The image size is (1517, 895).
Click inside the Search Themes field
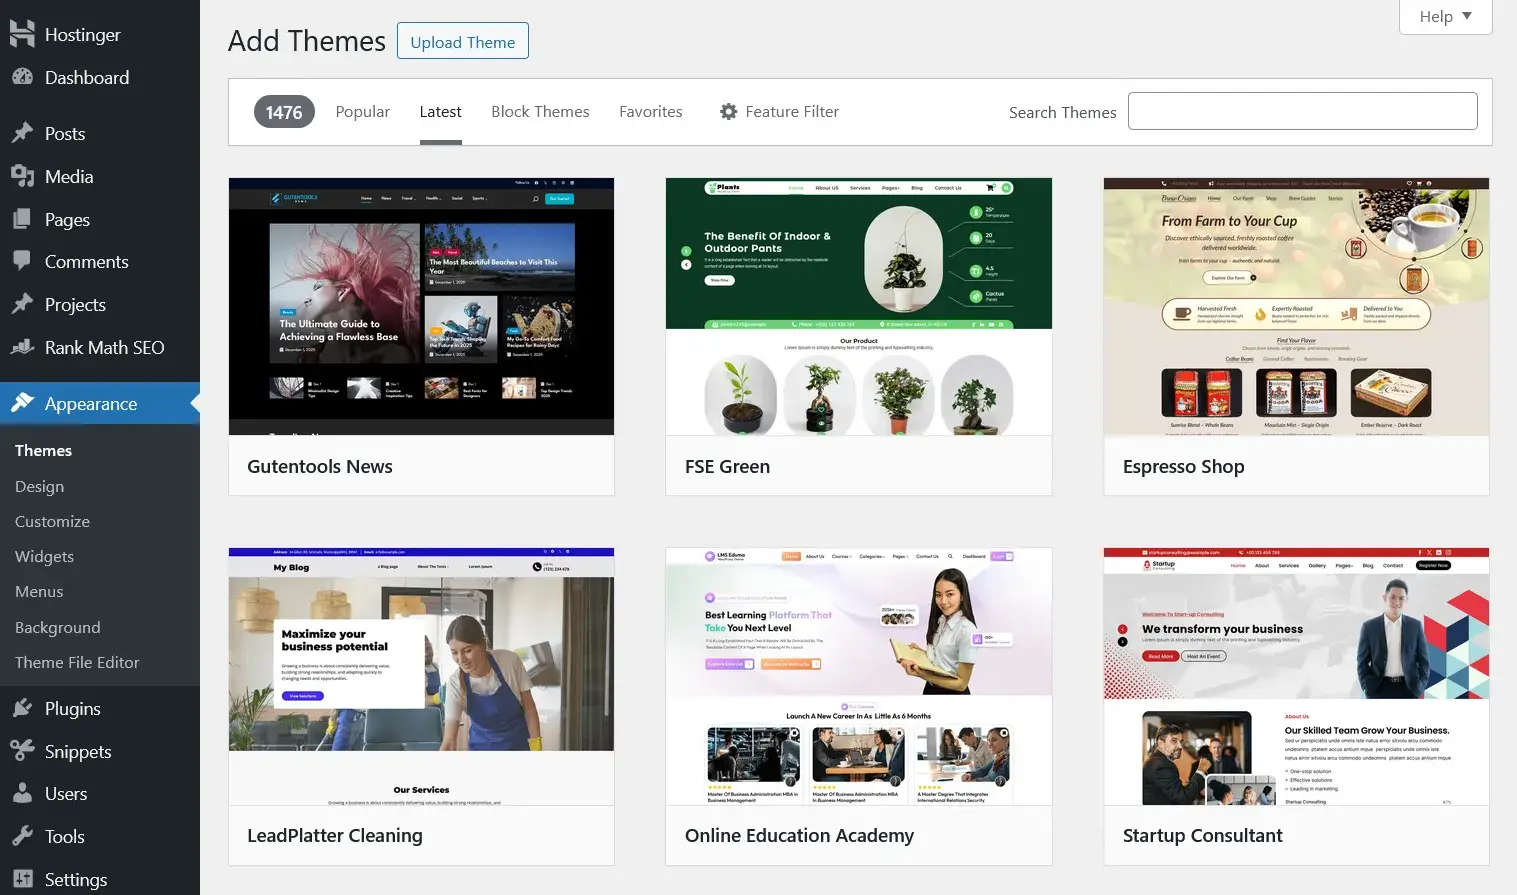(x=1302, y=110)
